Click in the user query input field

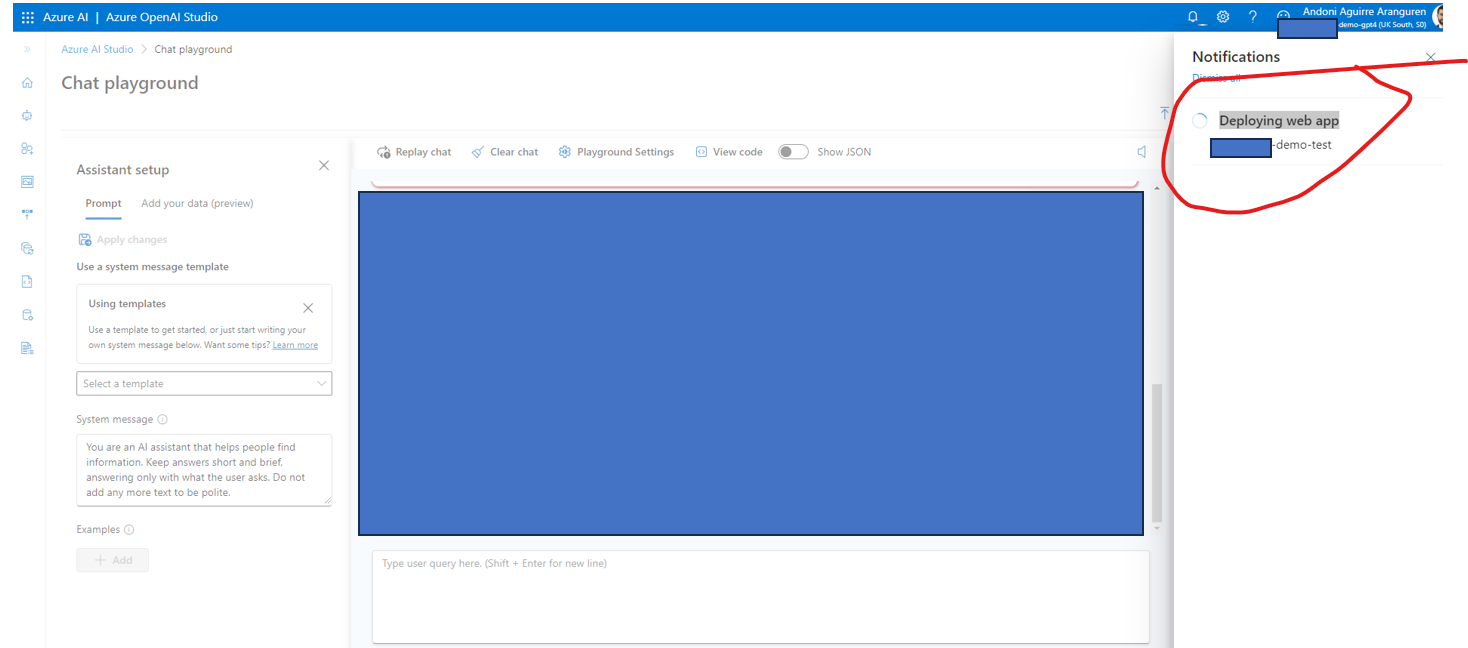760,590
